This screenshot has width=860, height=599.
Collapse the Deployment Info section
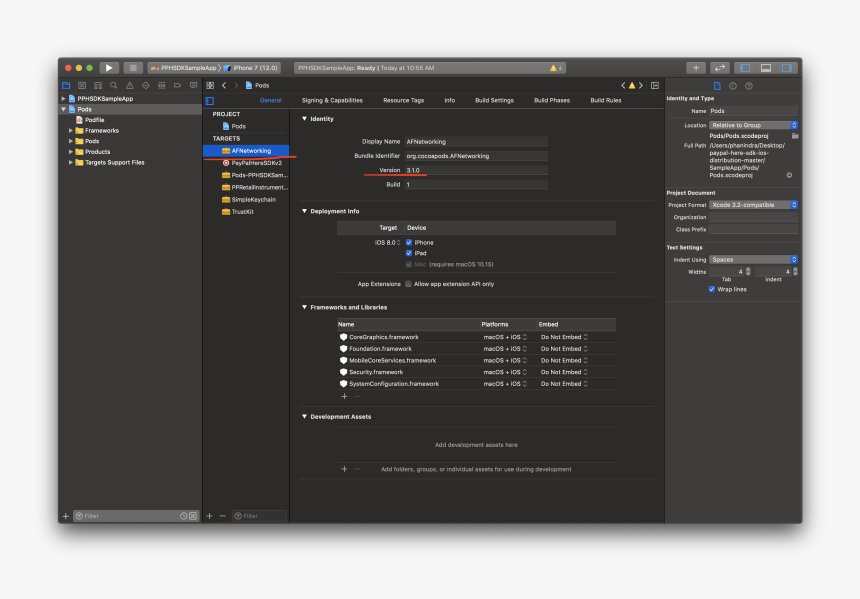[x=304, y=211]
